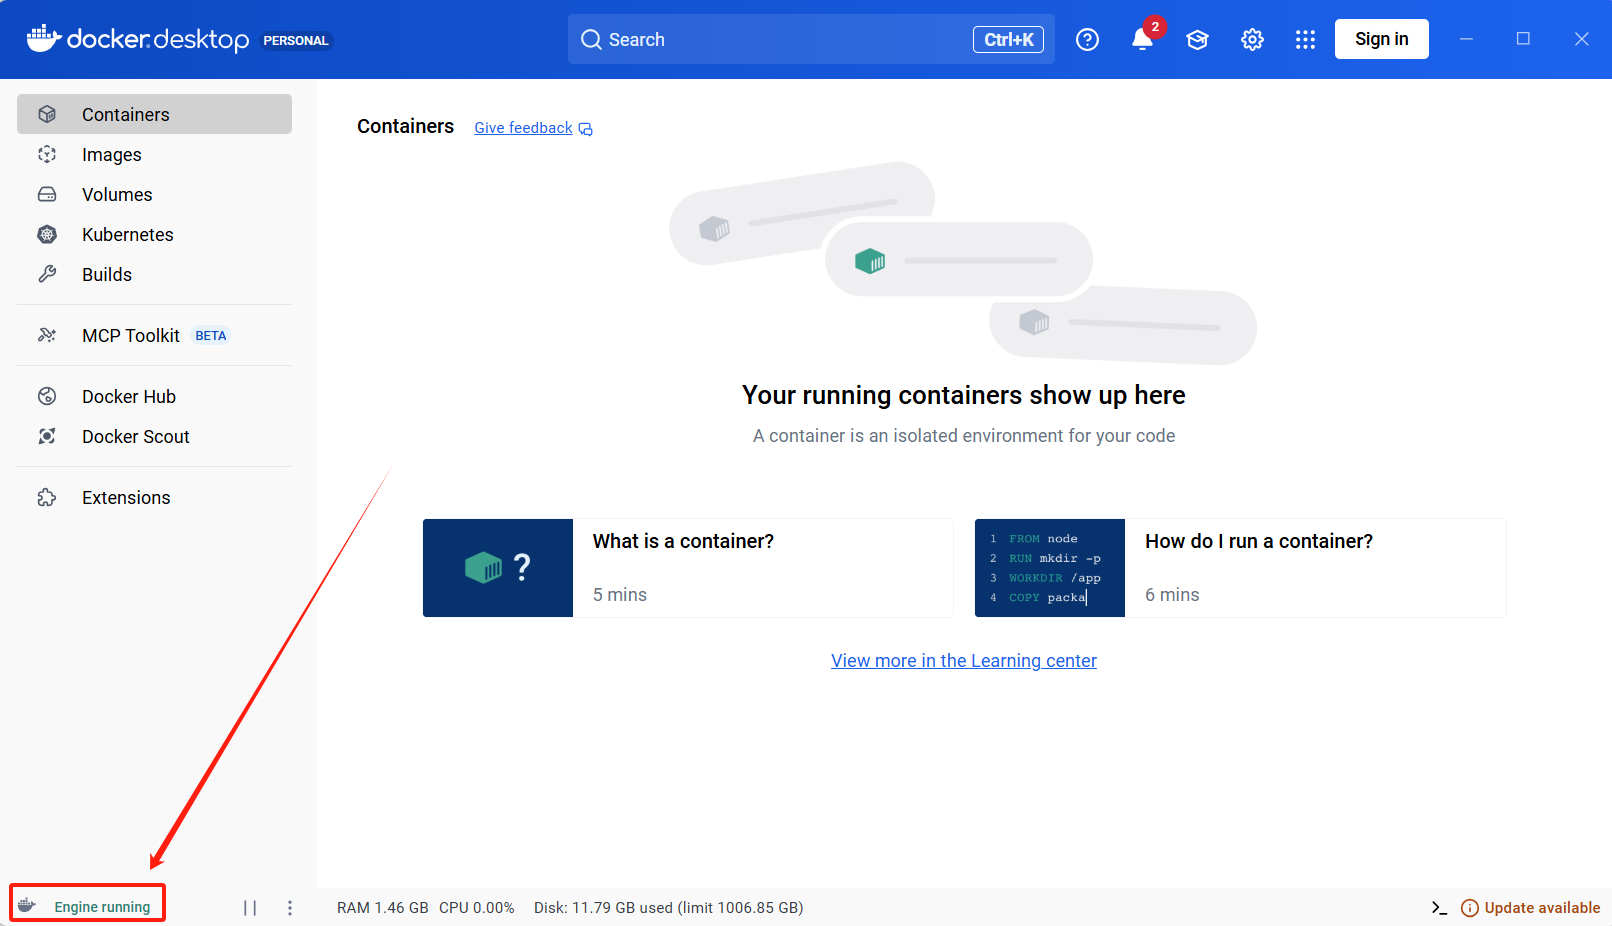Click the whale icon beside Engine running
Image resolution: width=1612 pixels, height=926 pixels.
(27, 906)
